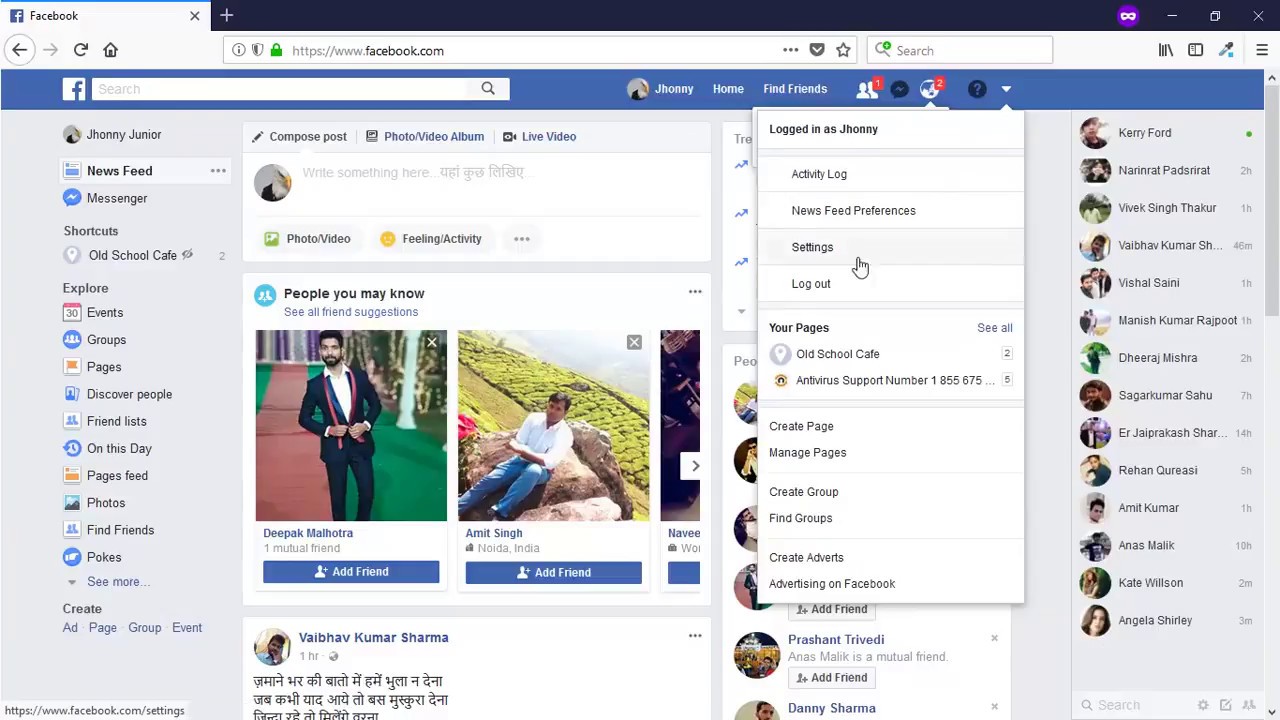Open Firefox library icon
Screen dimensions: 1280x720
[x=1166, y=50]
